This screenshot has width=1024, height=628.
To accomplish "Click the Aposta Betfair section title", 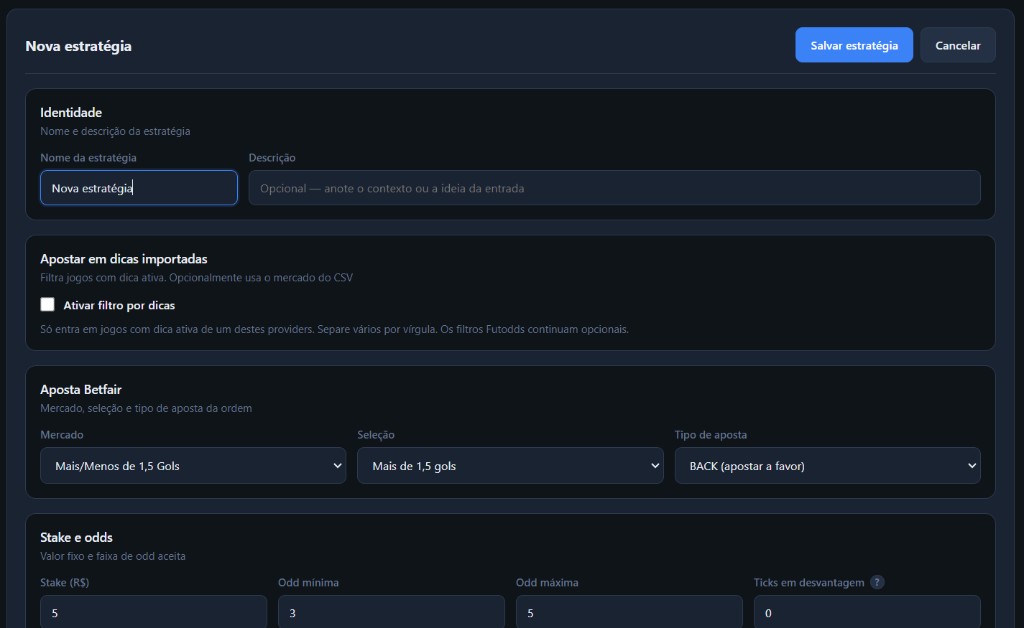I will [x=81, y=389].
